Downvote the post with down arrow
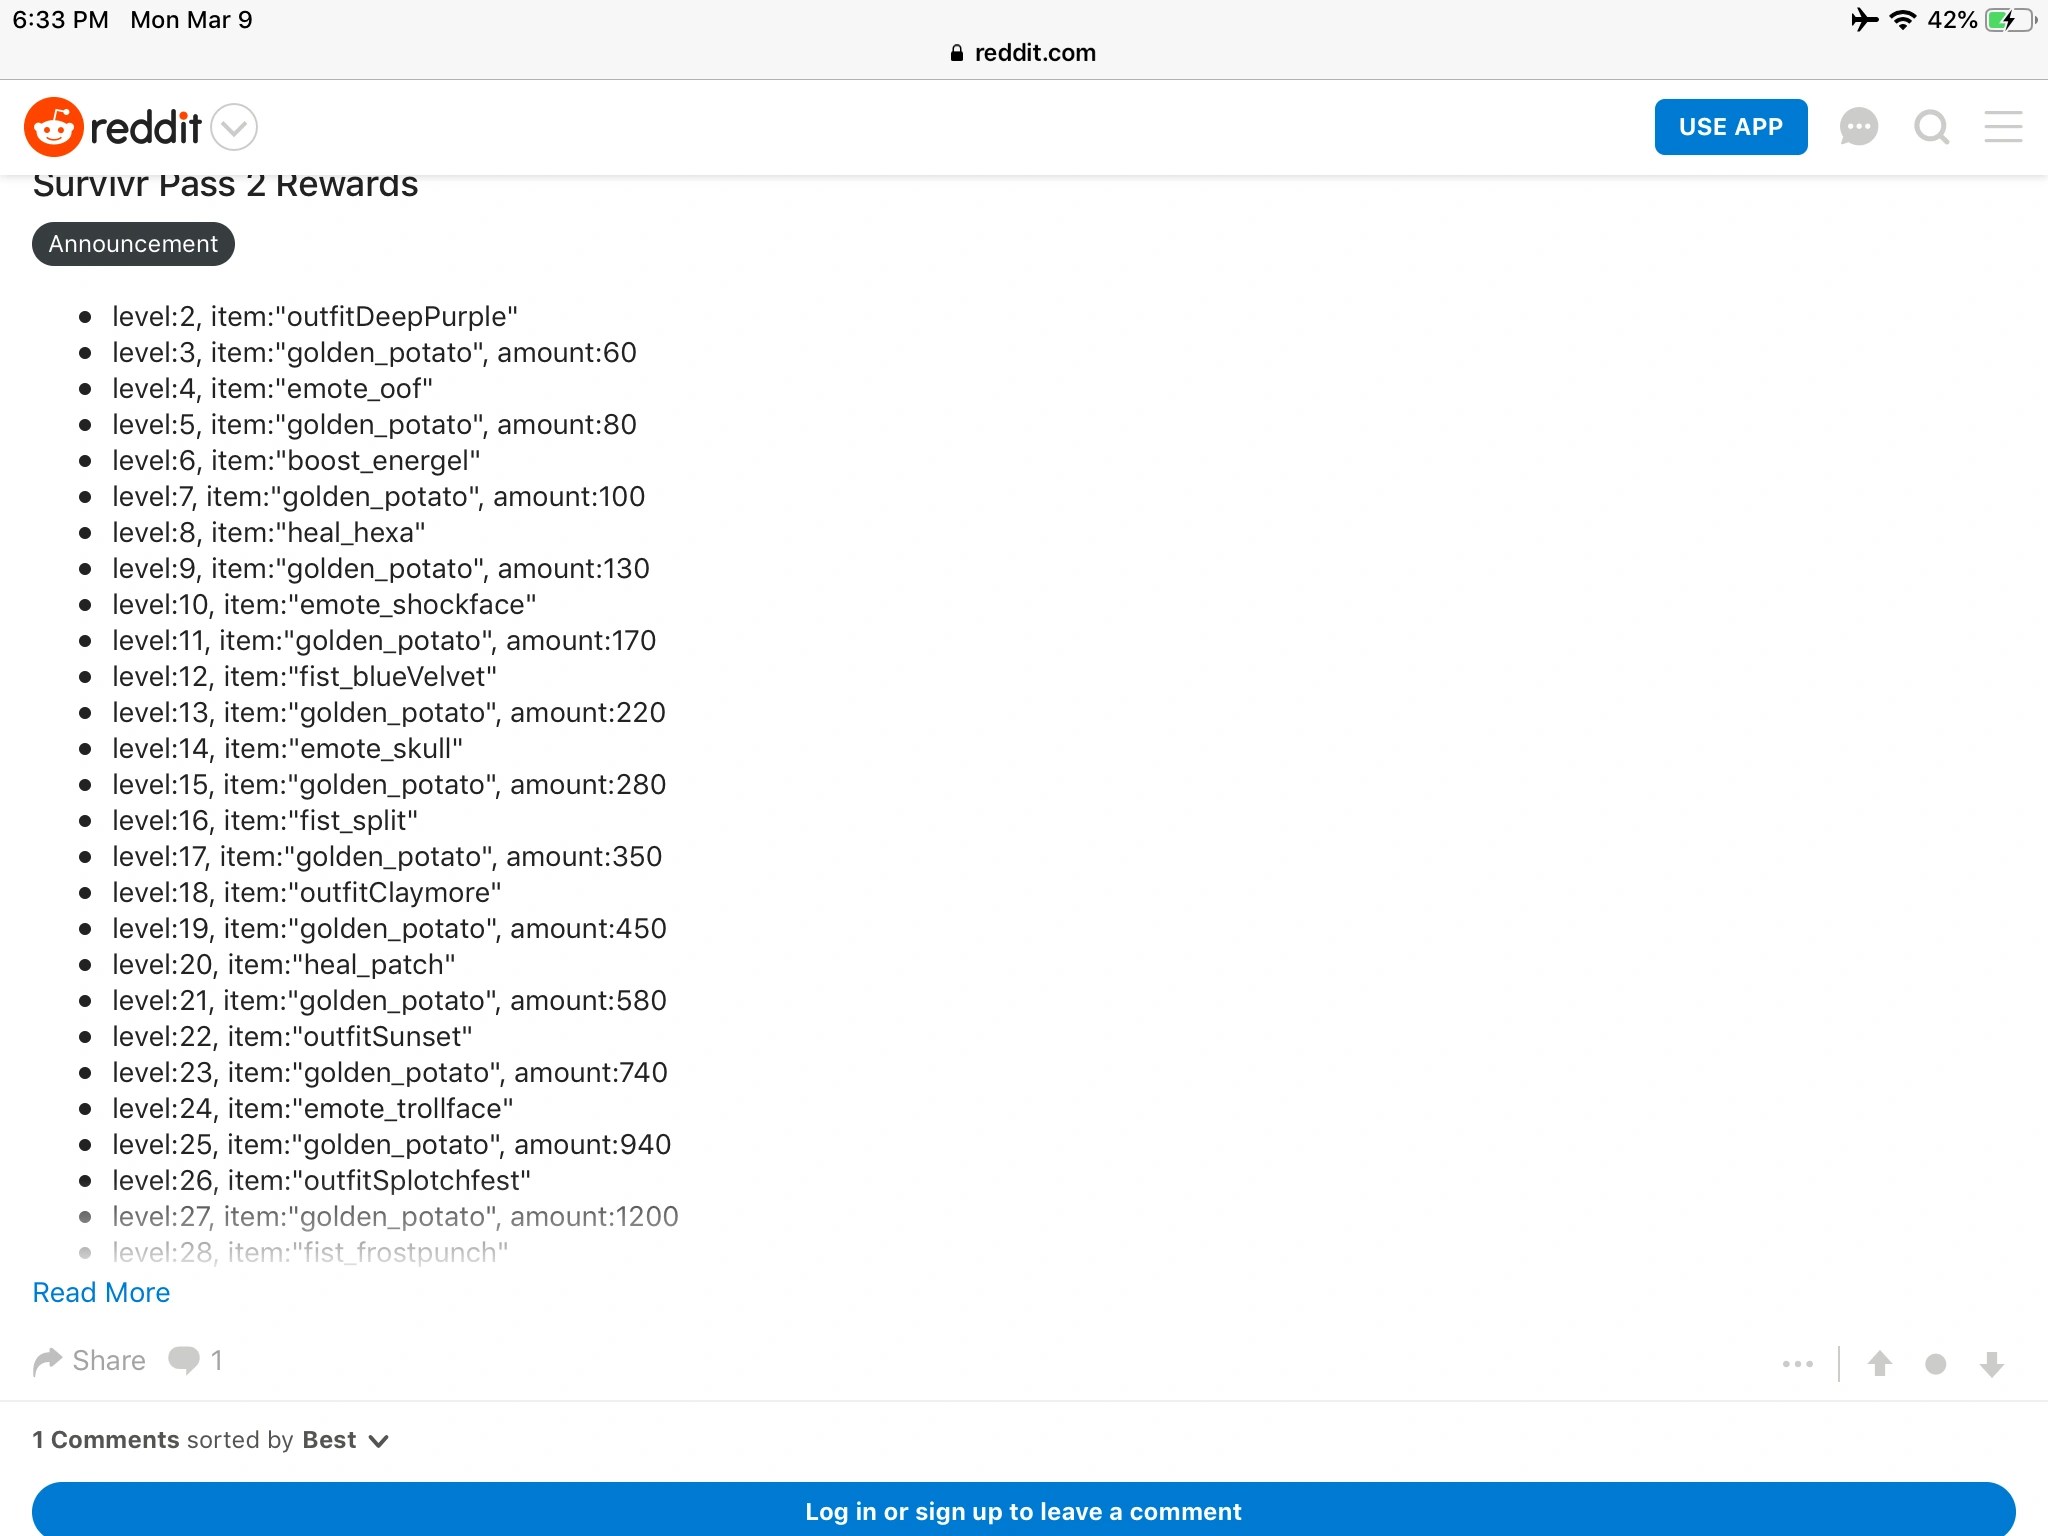Screen dimensions: 2048x1536 click(1992, 1363)
